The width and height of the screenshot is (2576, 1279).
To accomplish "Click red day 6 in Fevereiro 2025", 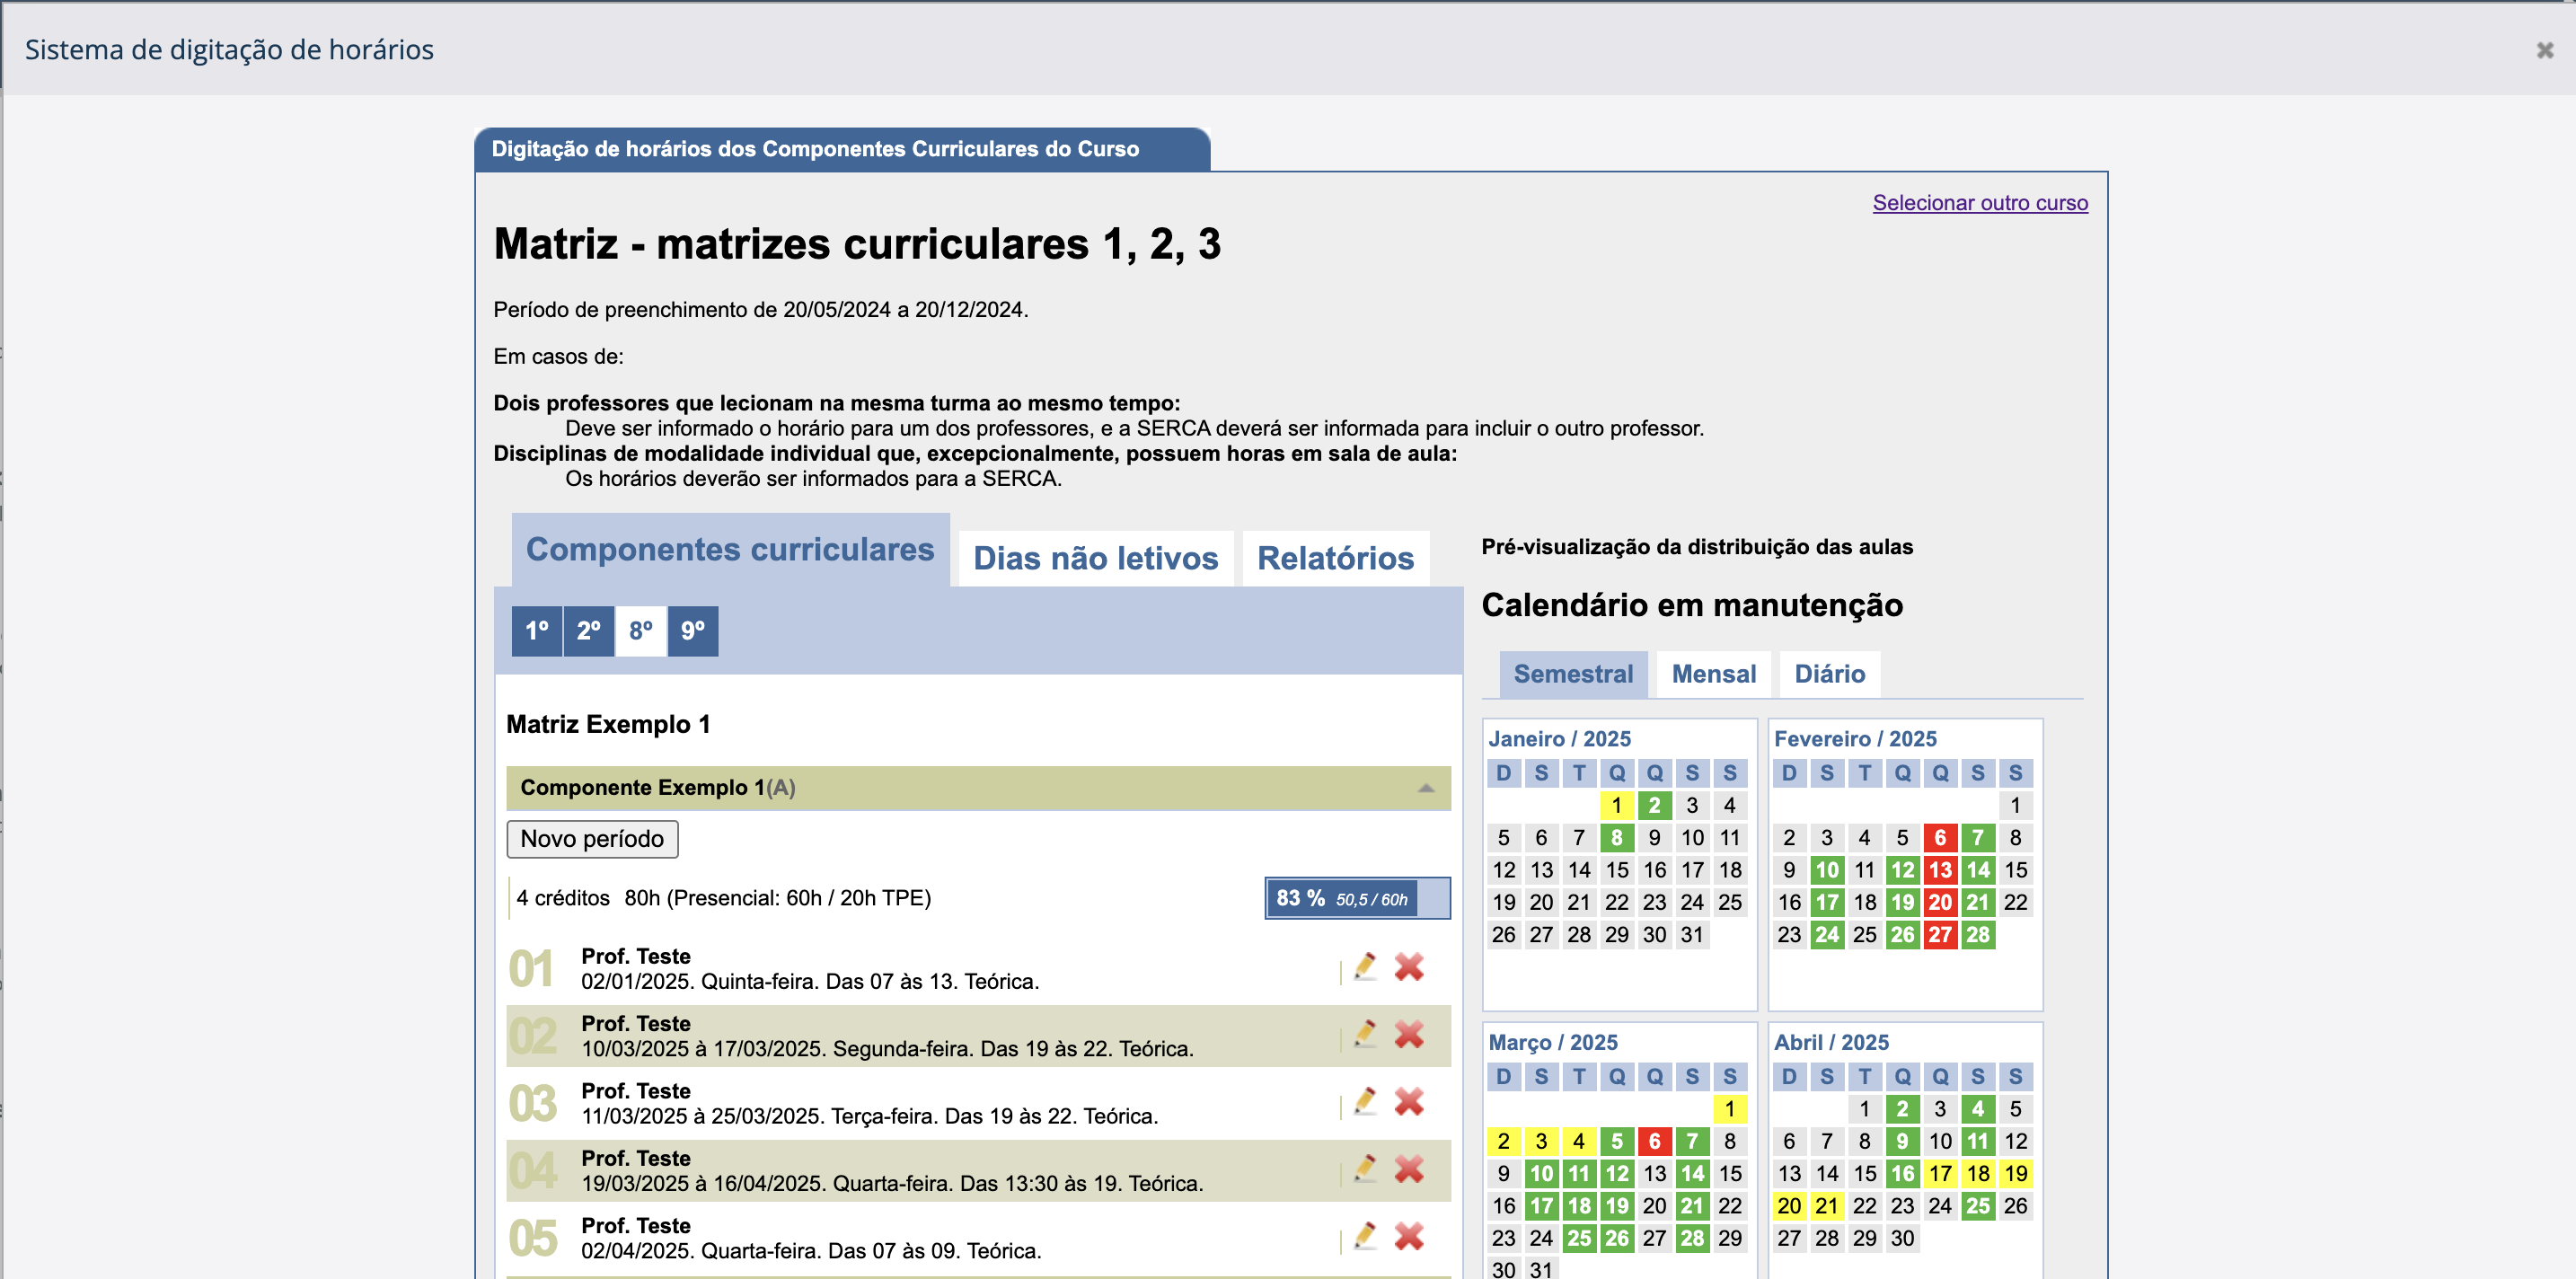I will point(1940,838).
